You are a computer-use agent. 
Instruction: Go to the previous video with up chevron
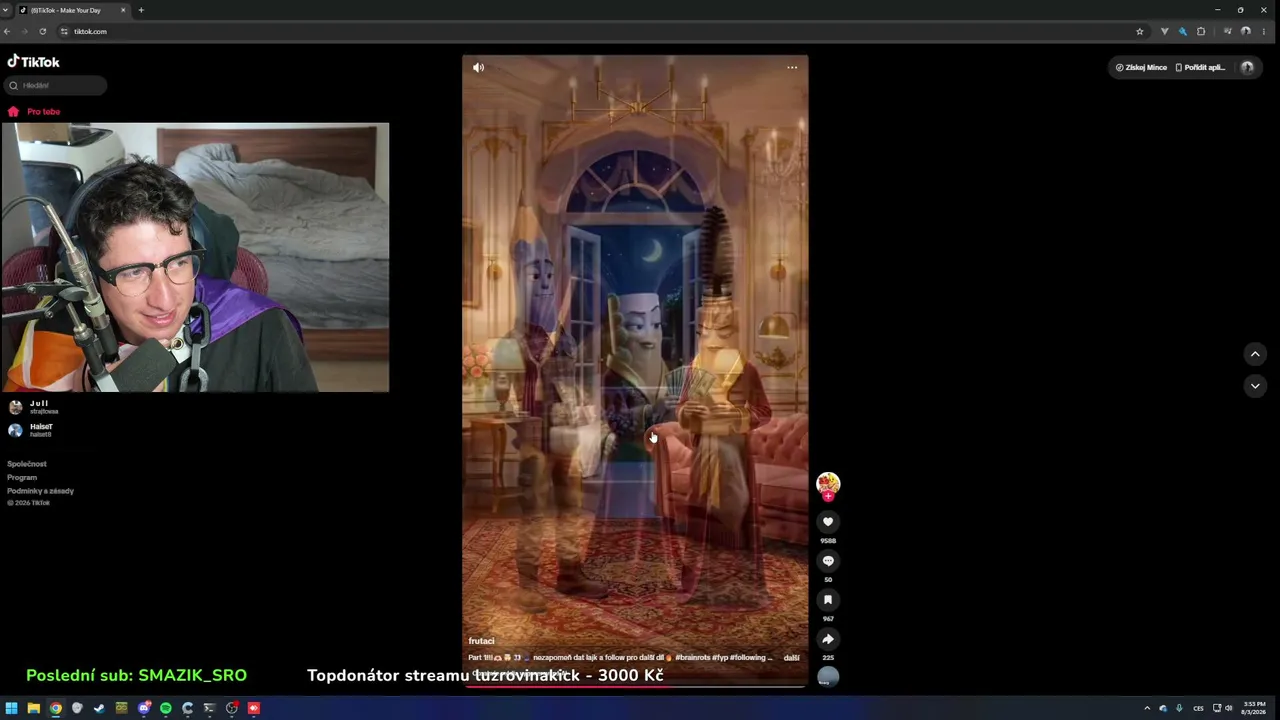[x=1255, y=354]
